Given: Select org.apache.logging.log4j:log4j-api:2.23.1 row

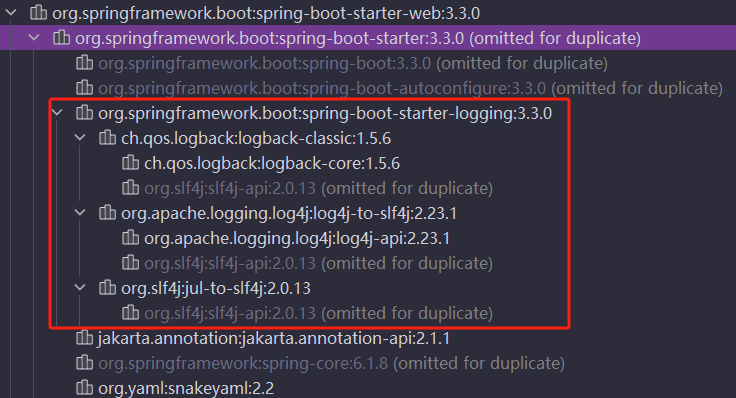Looking at the screenshot, I should [x=297, y=238].
